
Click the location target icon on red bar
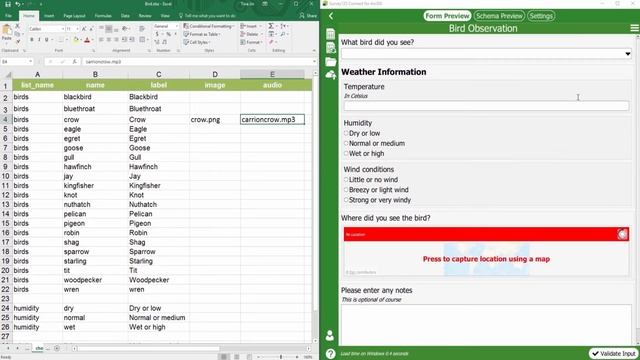coord(622,234)
